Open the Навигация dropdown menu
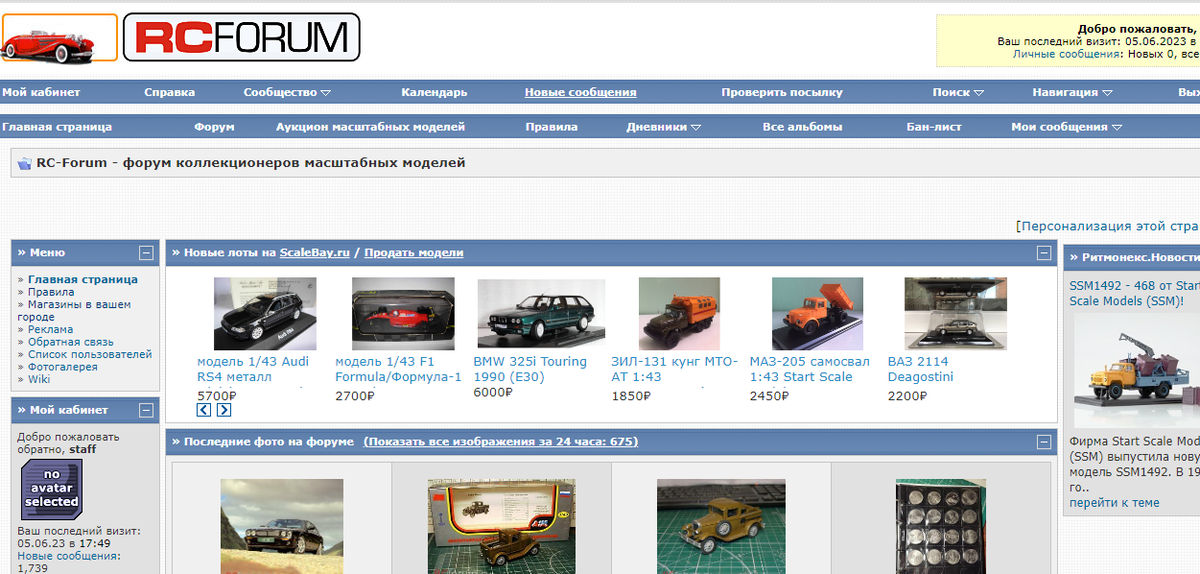The width and height of the screenshot is (1200, 574). click(1072, 92)
